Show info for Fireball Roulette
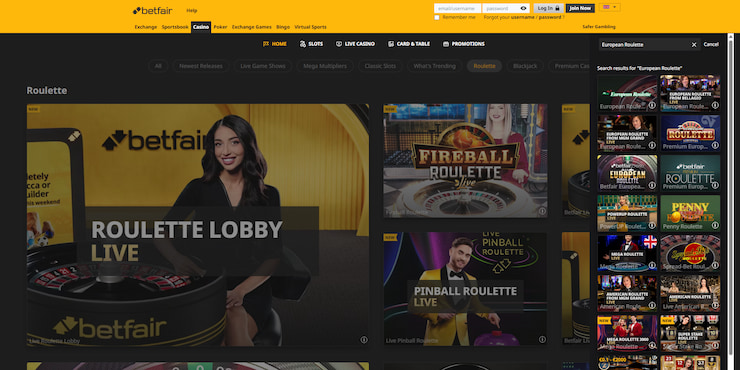 pos(542,211)
